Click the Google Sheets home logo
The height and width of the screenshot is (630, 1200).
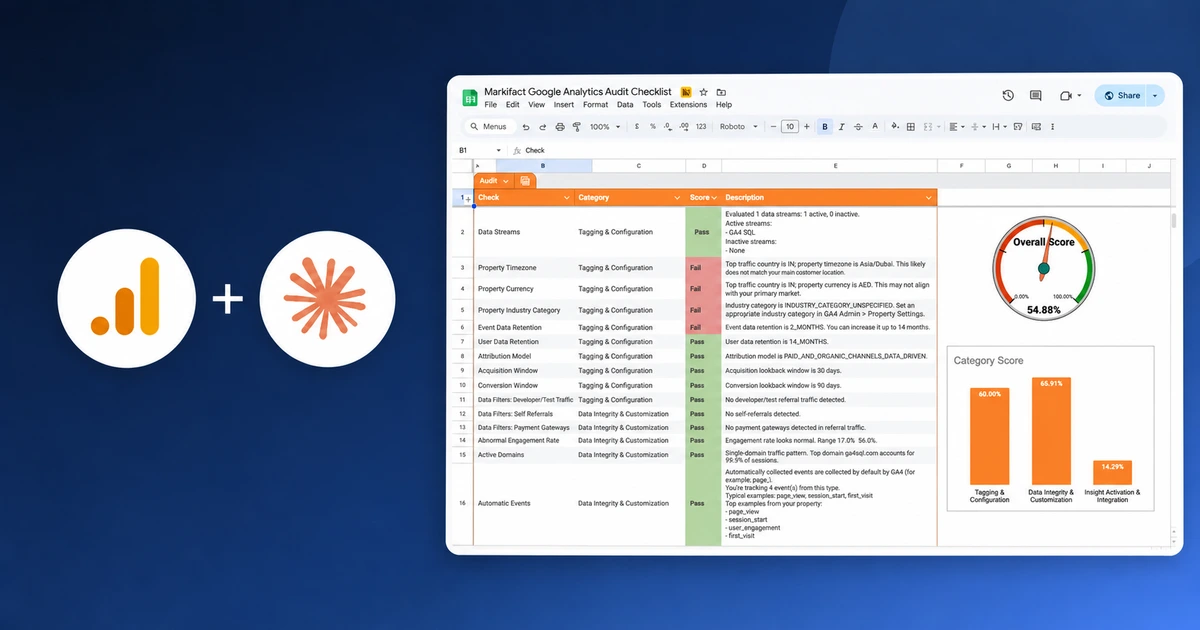point(470,98)
